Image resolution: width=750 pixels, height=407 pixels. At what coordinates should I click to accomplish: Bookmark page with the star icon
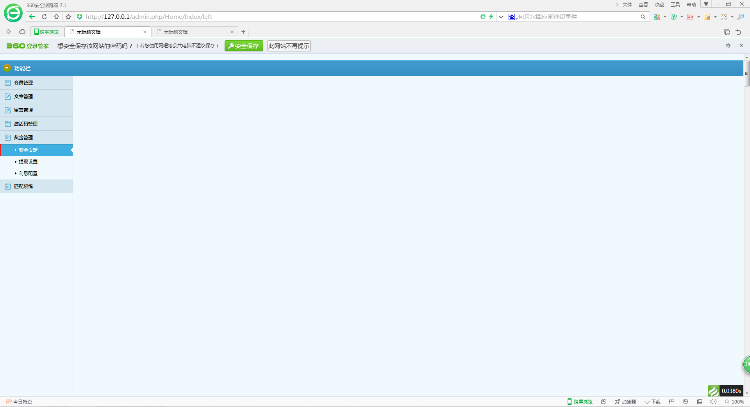[68, 16]
